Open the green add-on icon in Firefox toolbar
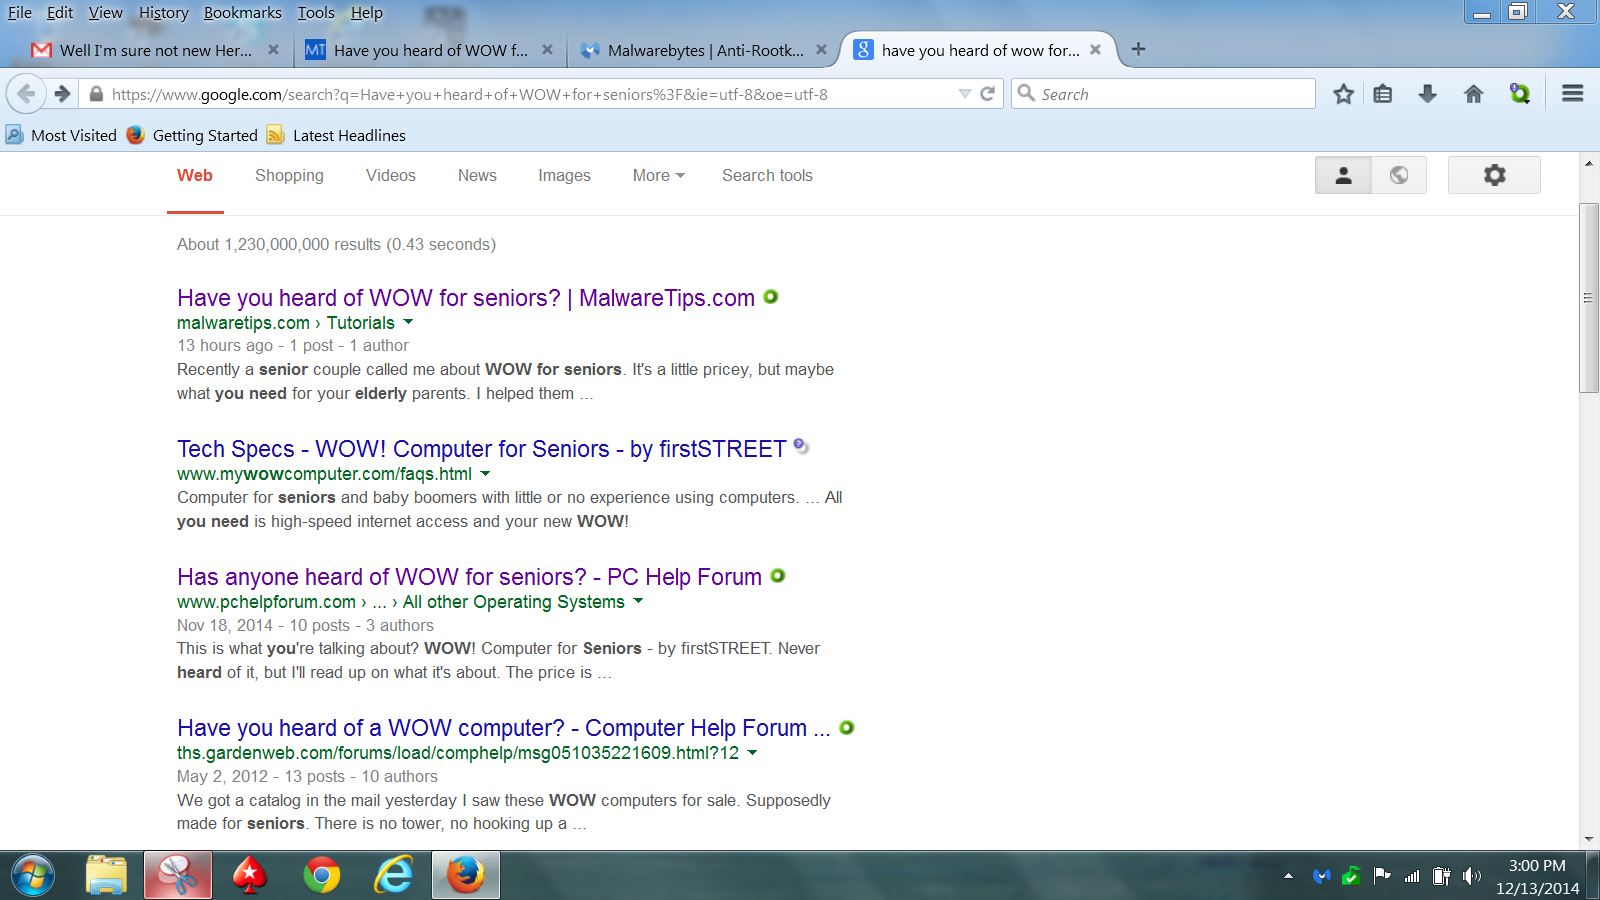The image size is (1600, 900). tap(1520, 94)
